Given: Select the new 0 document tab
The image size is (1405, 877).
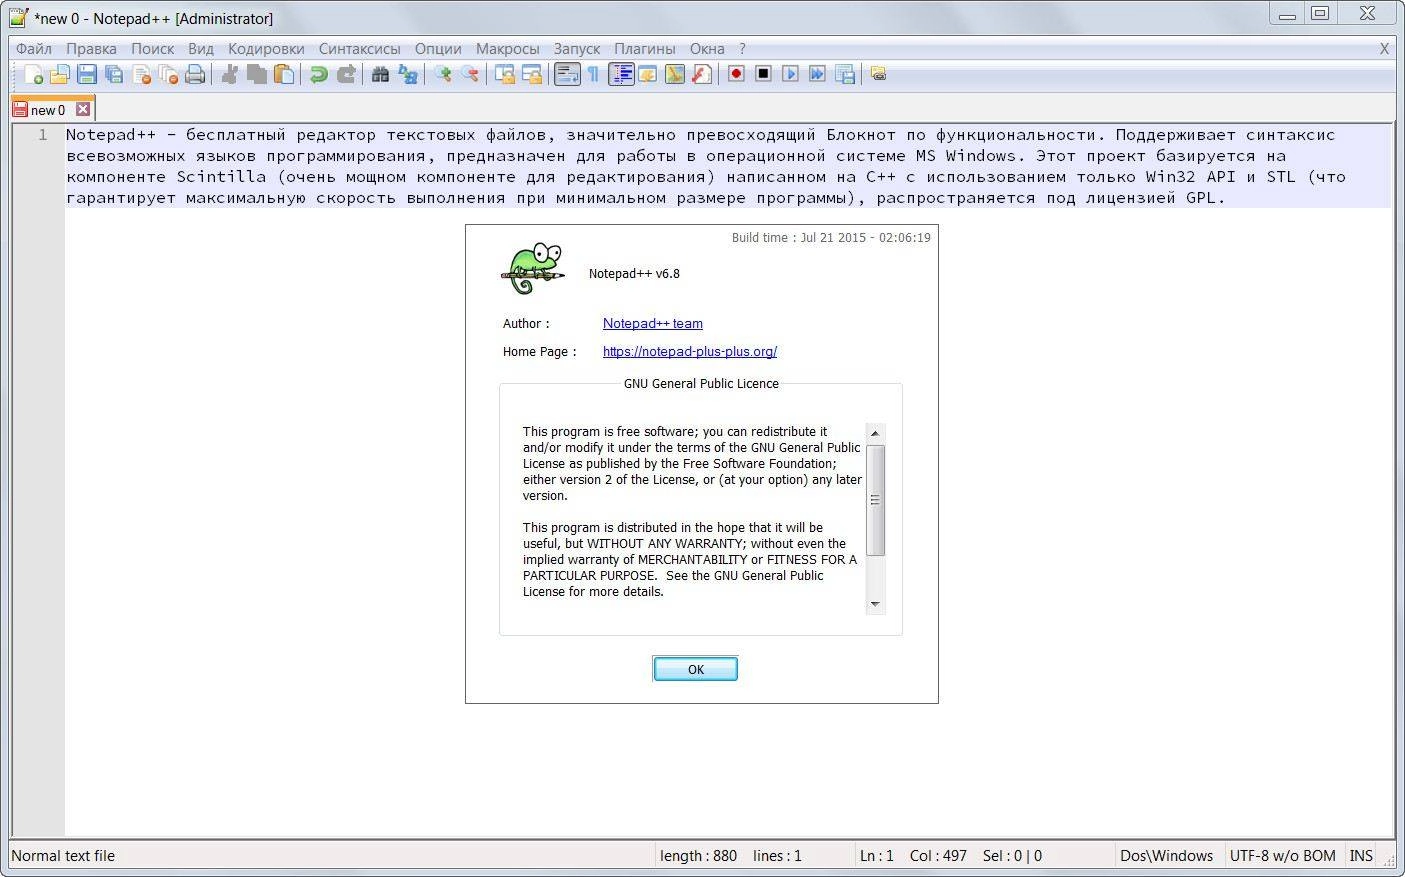Looking at the screenshot, I should point(47,110).
